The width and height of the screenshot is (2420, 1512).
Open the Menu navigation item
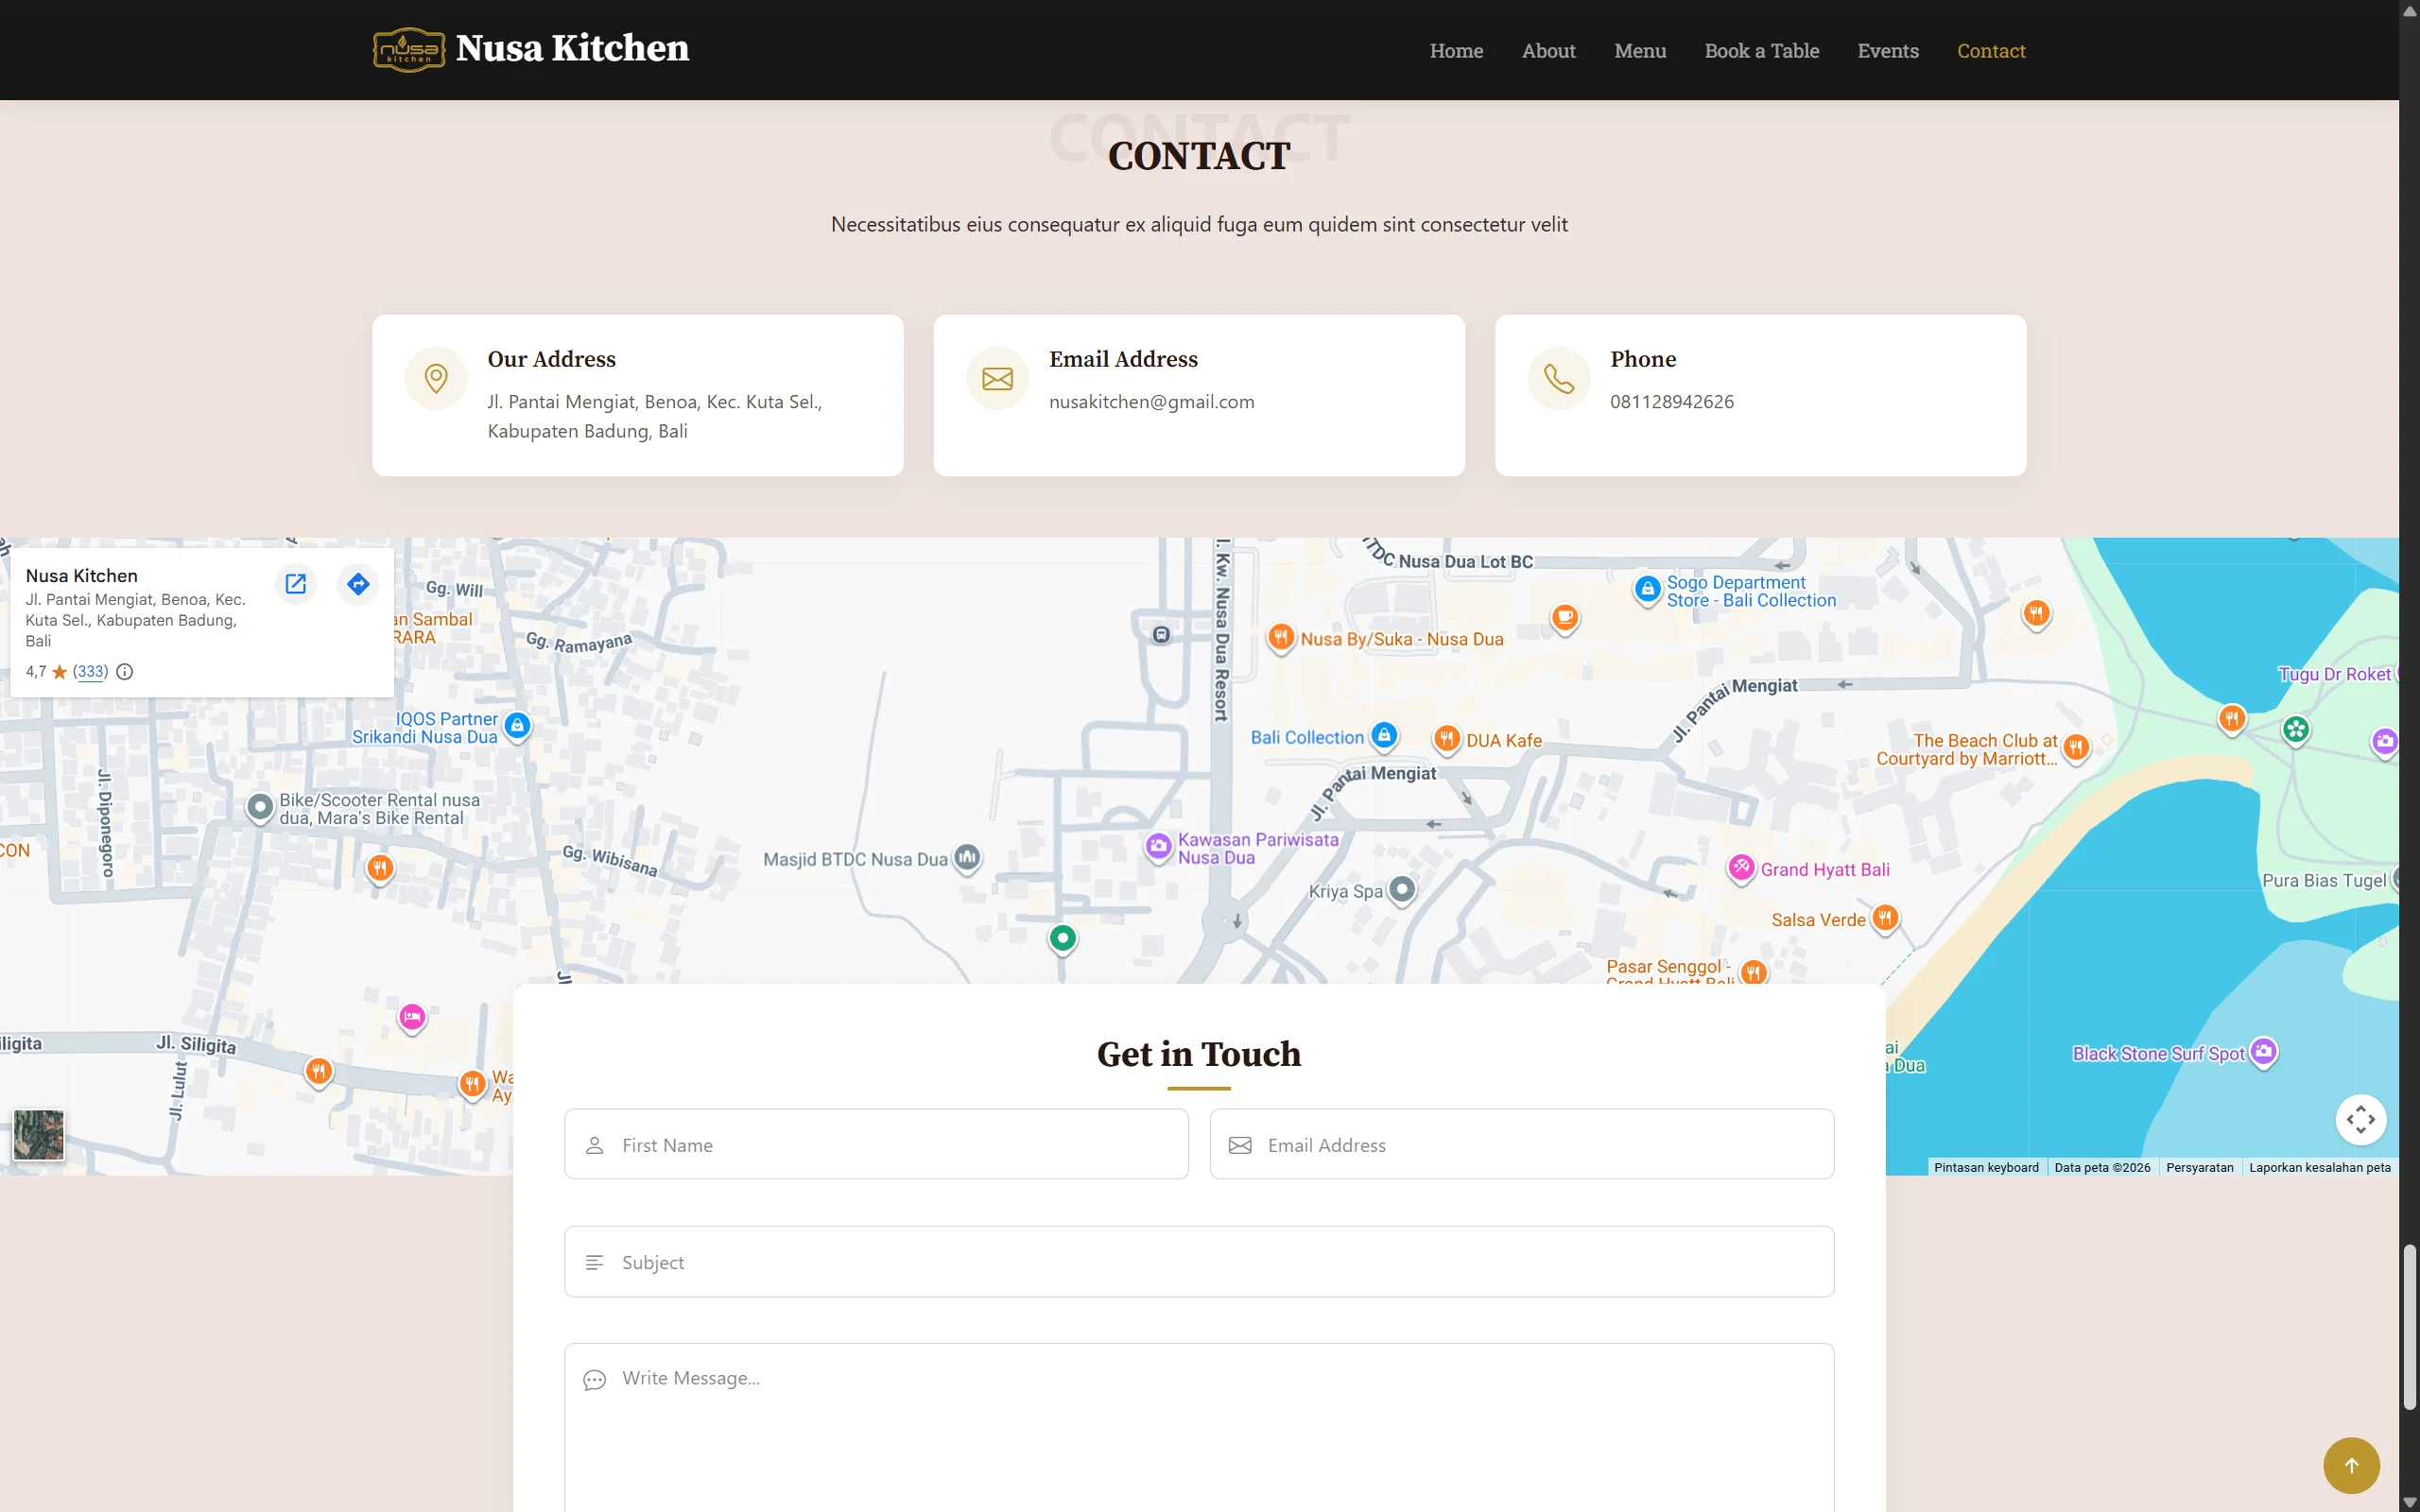point(1639,51)
